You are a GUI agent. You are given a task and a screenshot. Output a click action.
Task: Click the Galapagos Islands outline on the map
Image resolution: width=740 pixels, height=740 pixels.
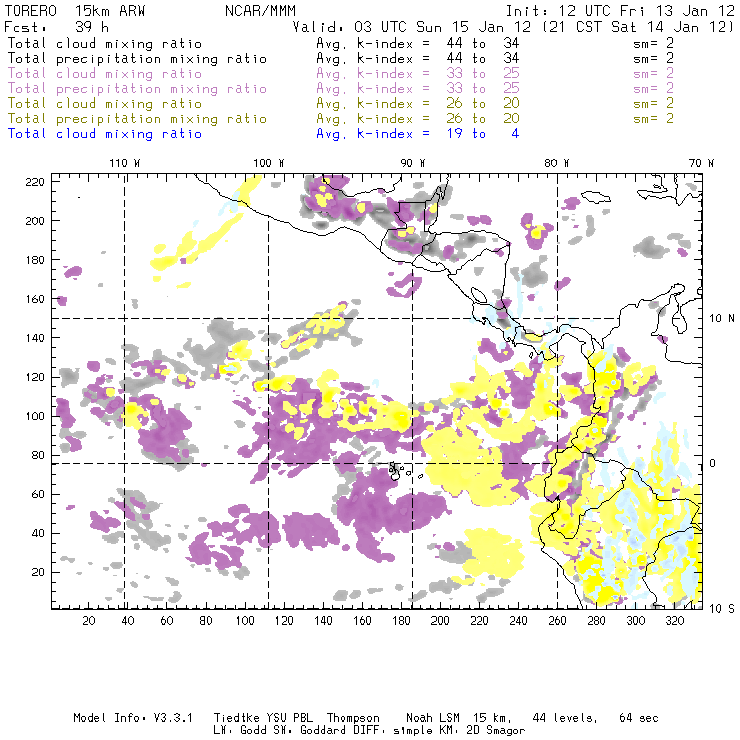404,471
